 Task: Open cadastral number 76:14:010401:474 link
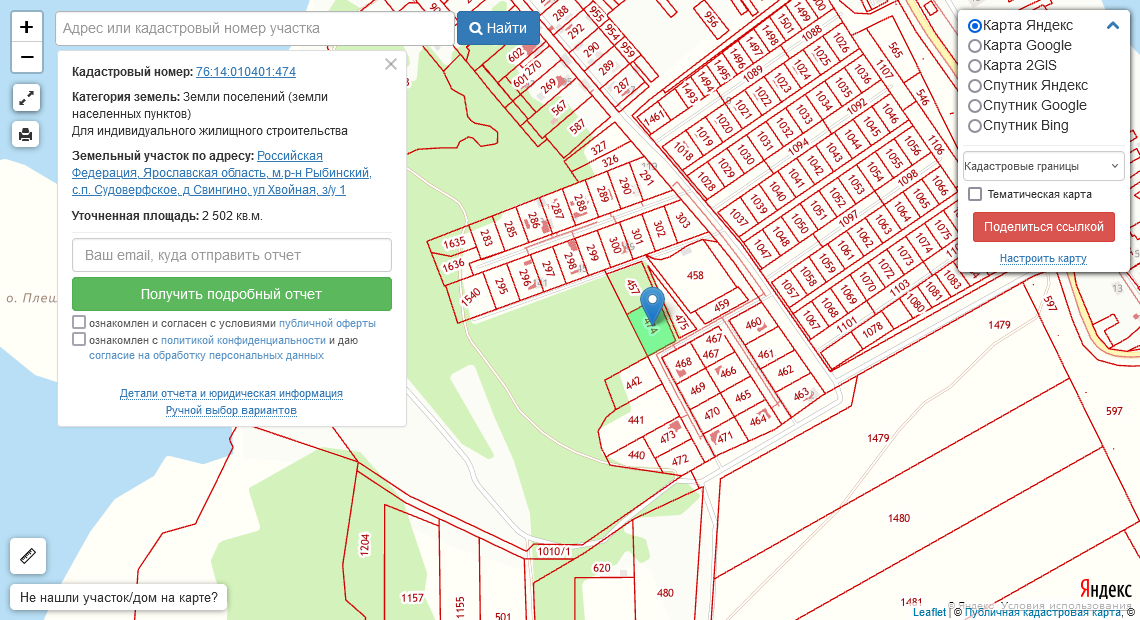pos(246,72)
